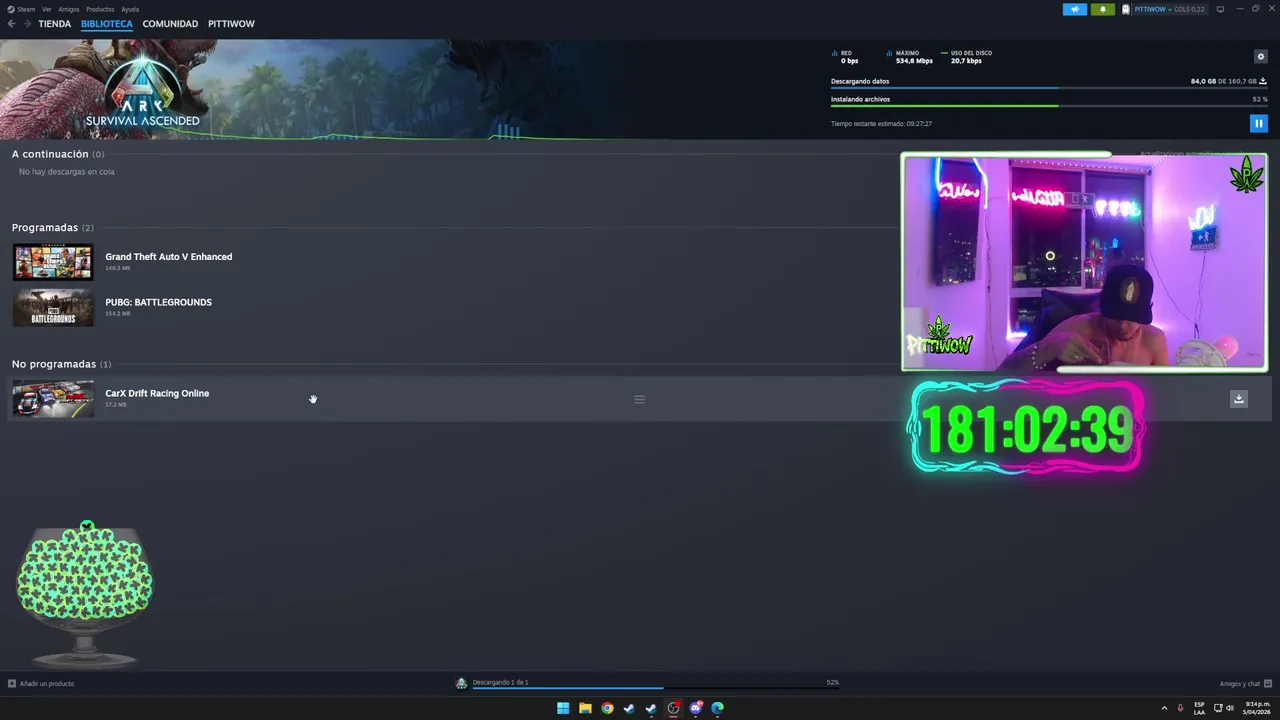Click the Descargando datos progress bar
1280x720 pixels.
[x=1049, y=88]
